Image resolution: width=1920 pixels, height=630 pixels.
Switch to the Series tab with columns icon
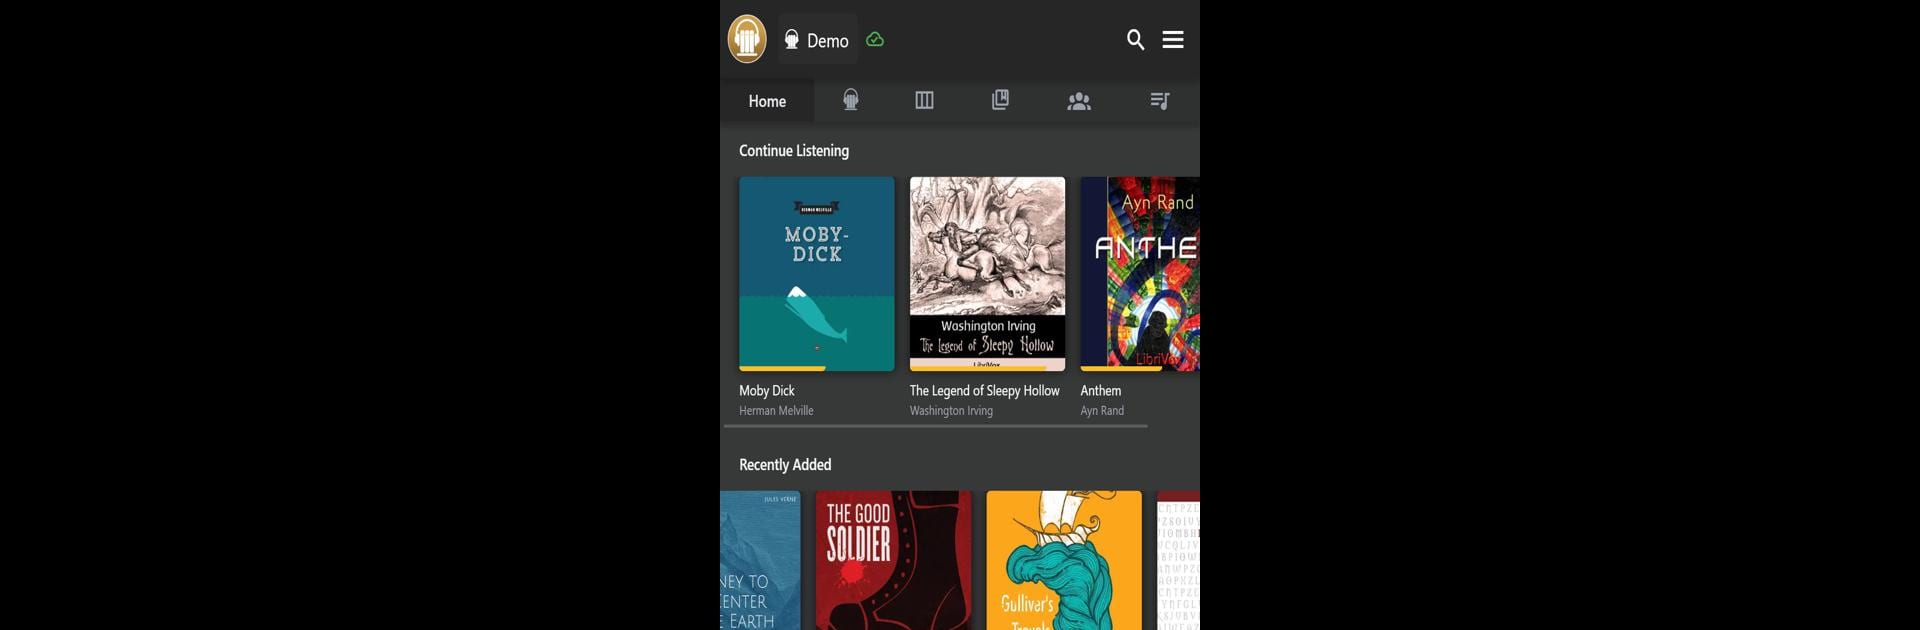[924, 100]
